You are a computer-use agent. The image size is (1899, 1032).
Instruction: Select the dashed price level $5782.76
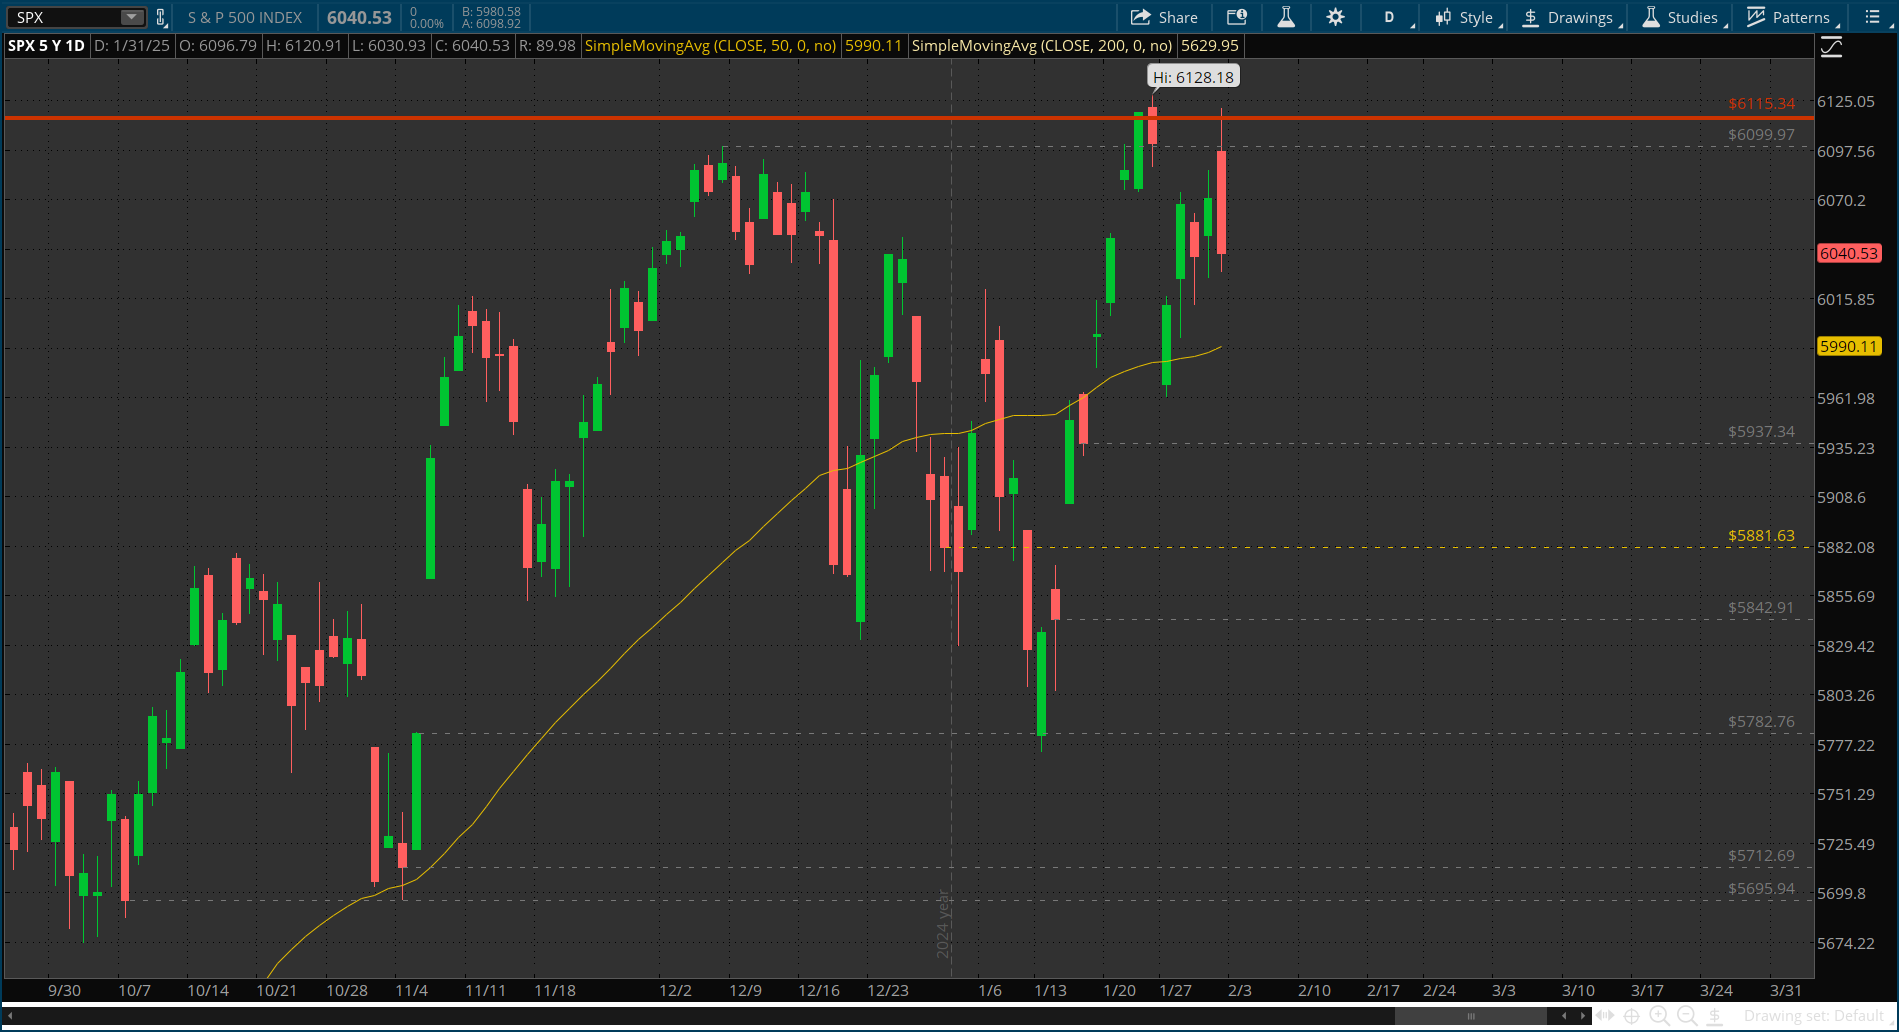pyautogui.click(x=1761, y=722)
